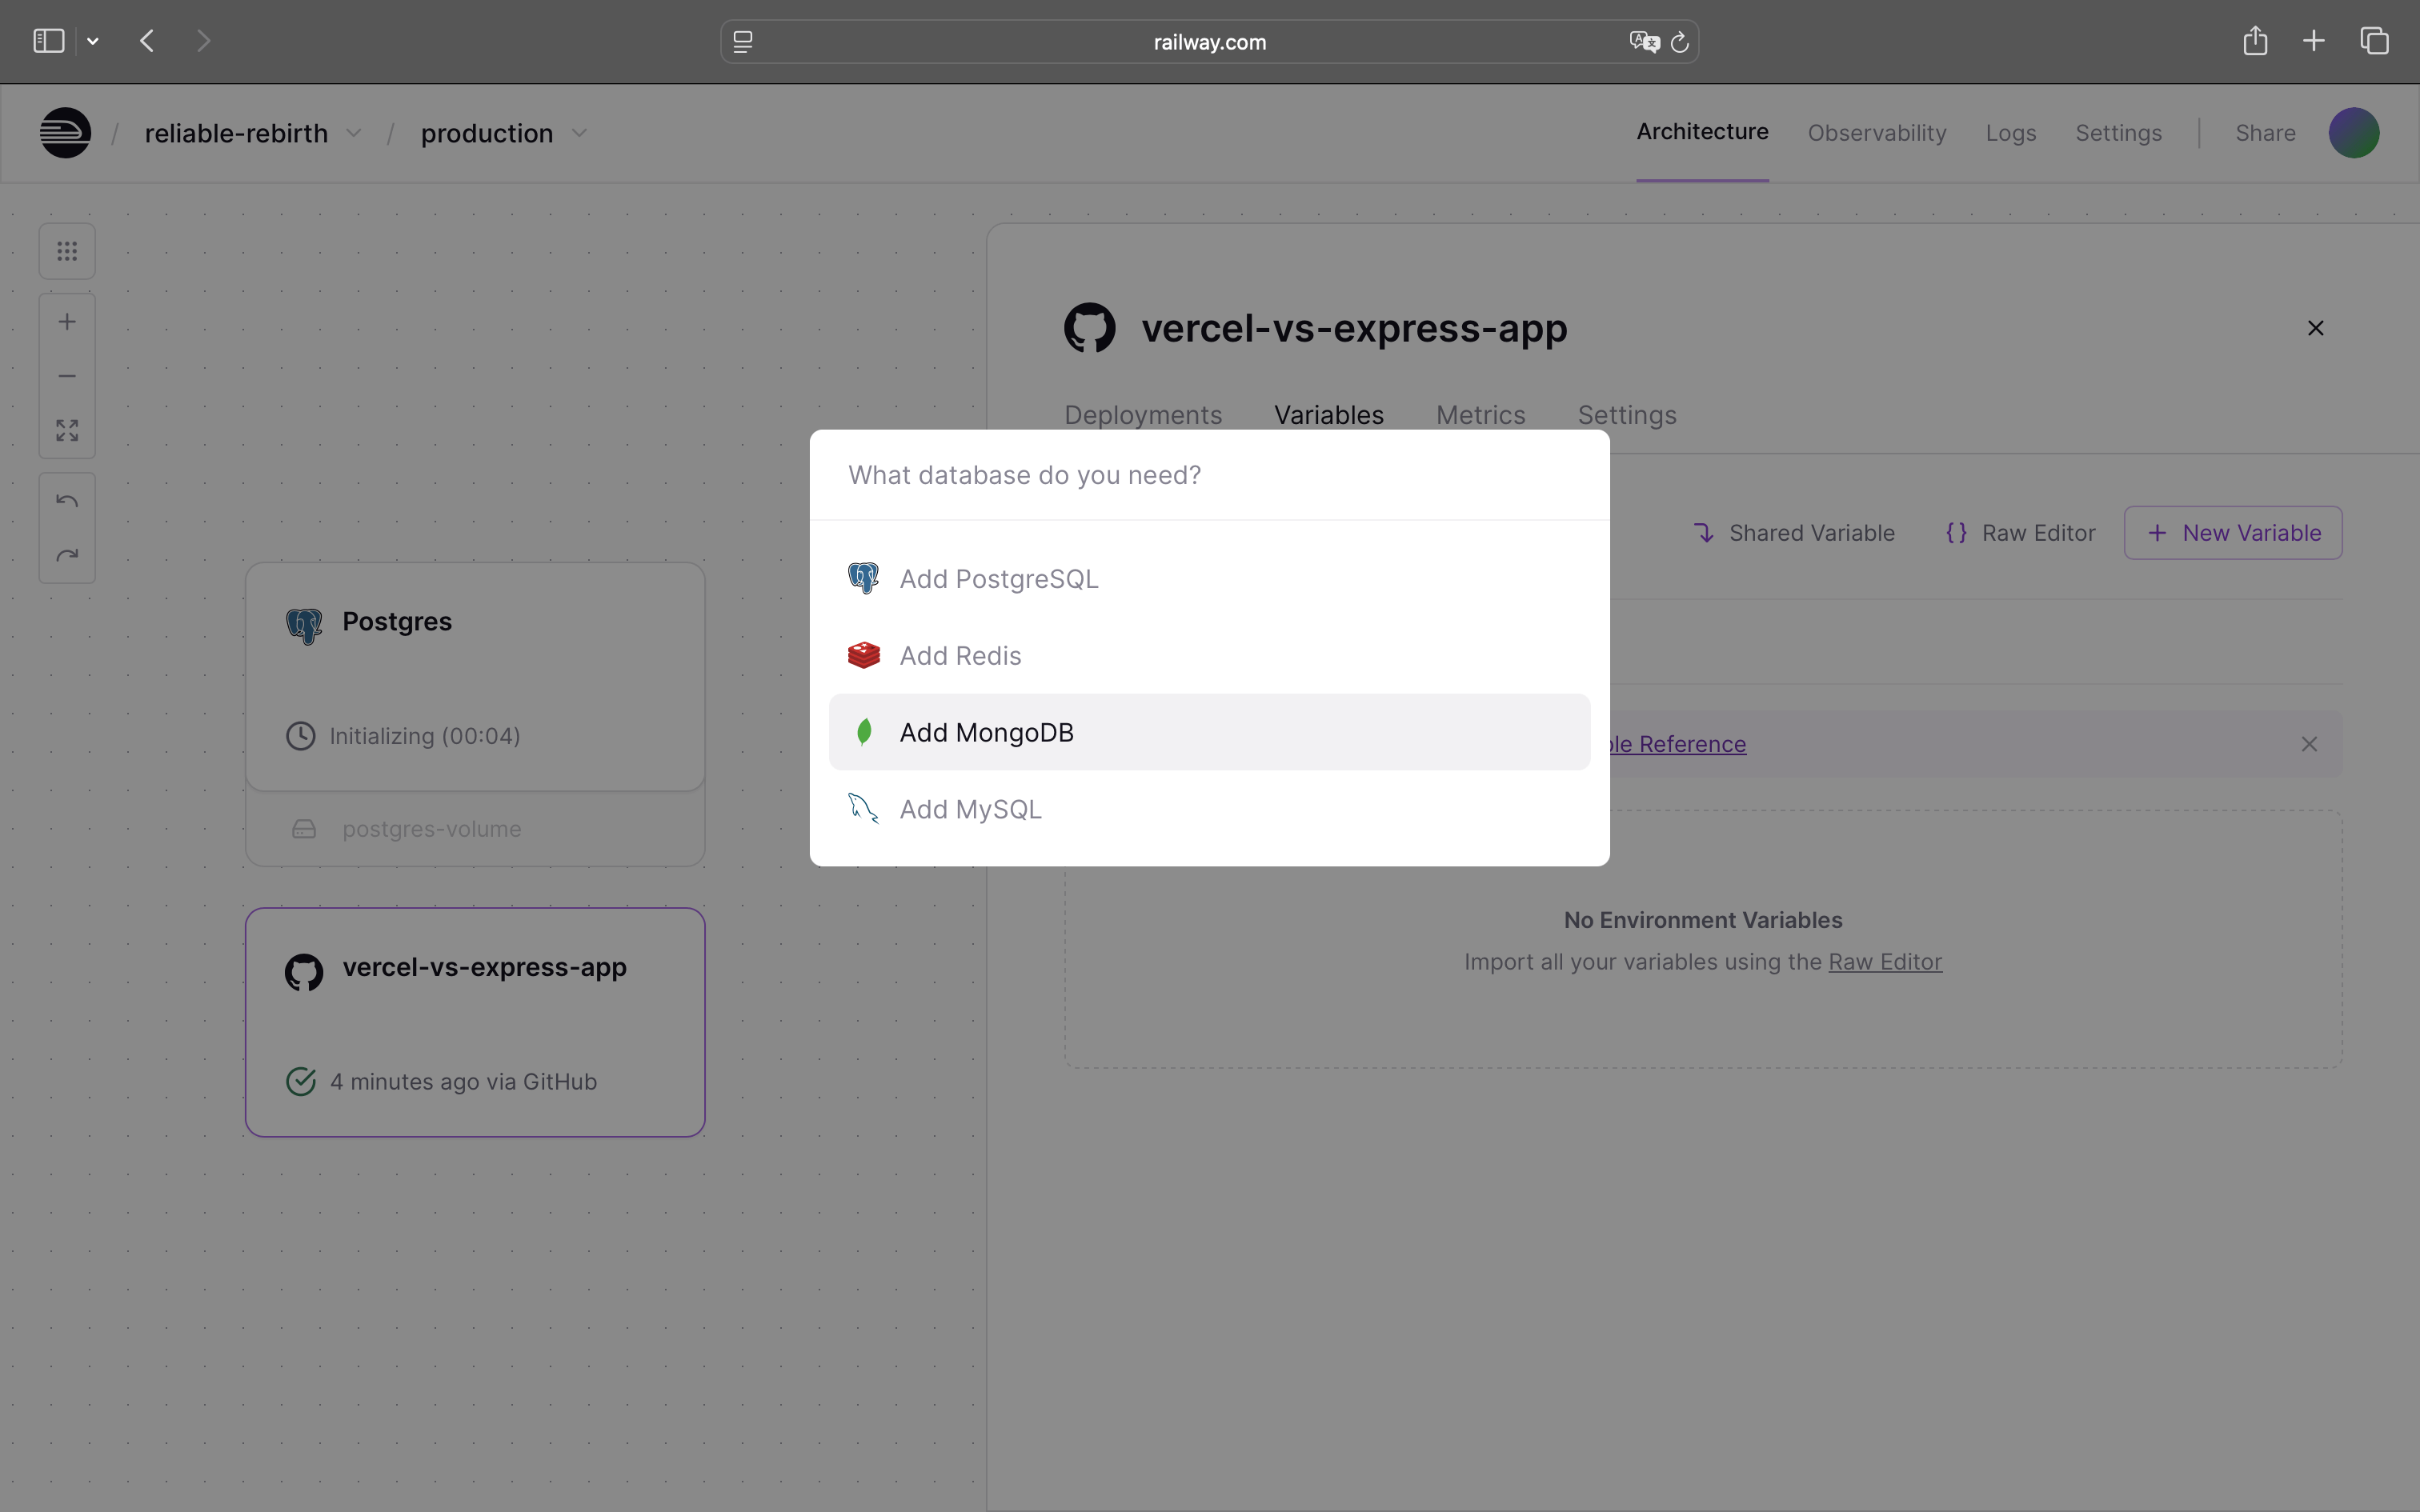Screen dimensions: 2420x1512
Task: Dismiss the variable reference banner
Action: (x=2309, y=744)
